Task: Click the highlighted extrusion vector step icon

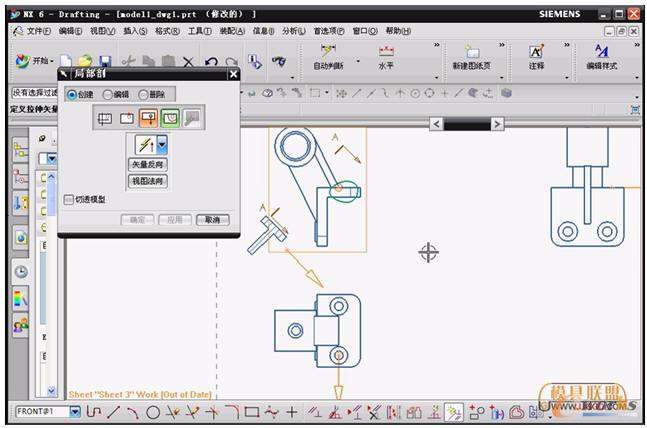Action: pos(148,119)
